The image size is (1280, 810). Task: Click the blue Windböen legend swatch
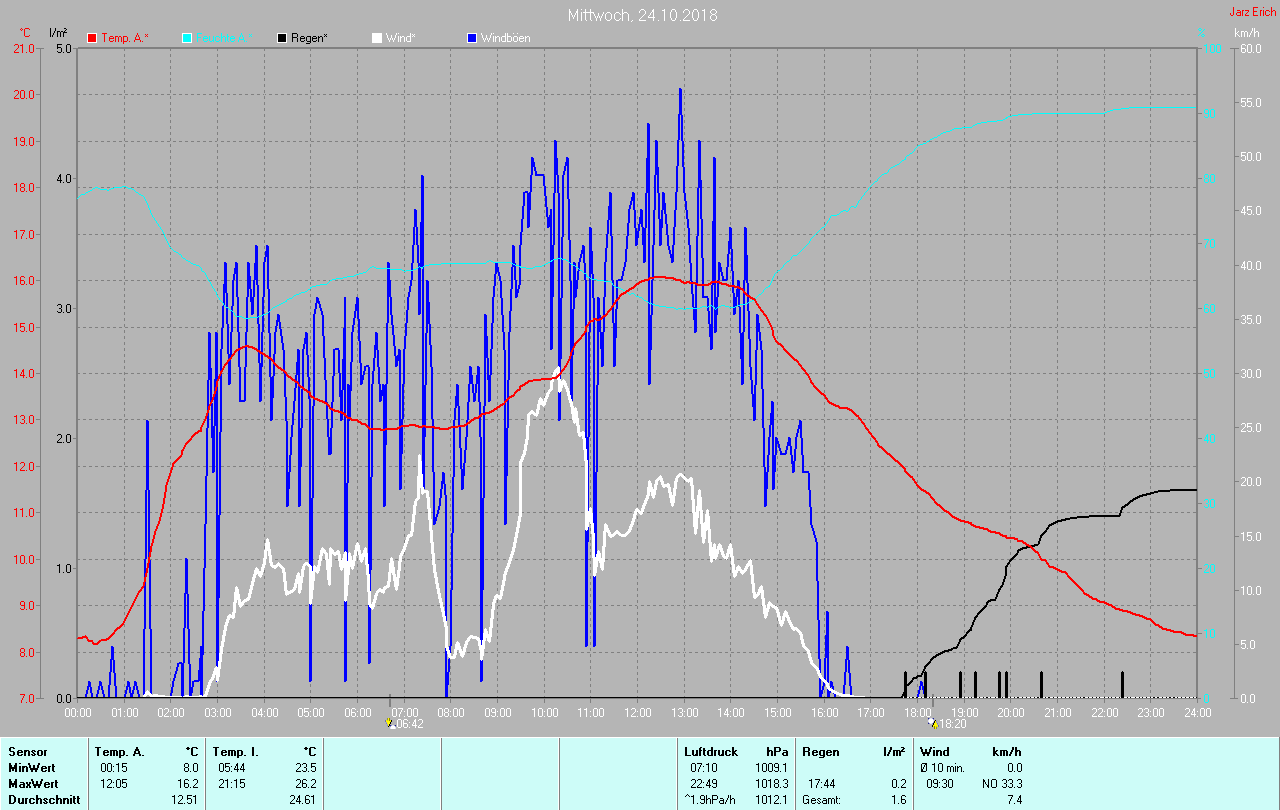tap(472, 38)
